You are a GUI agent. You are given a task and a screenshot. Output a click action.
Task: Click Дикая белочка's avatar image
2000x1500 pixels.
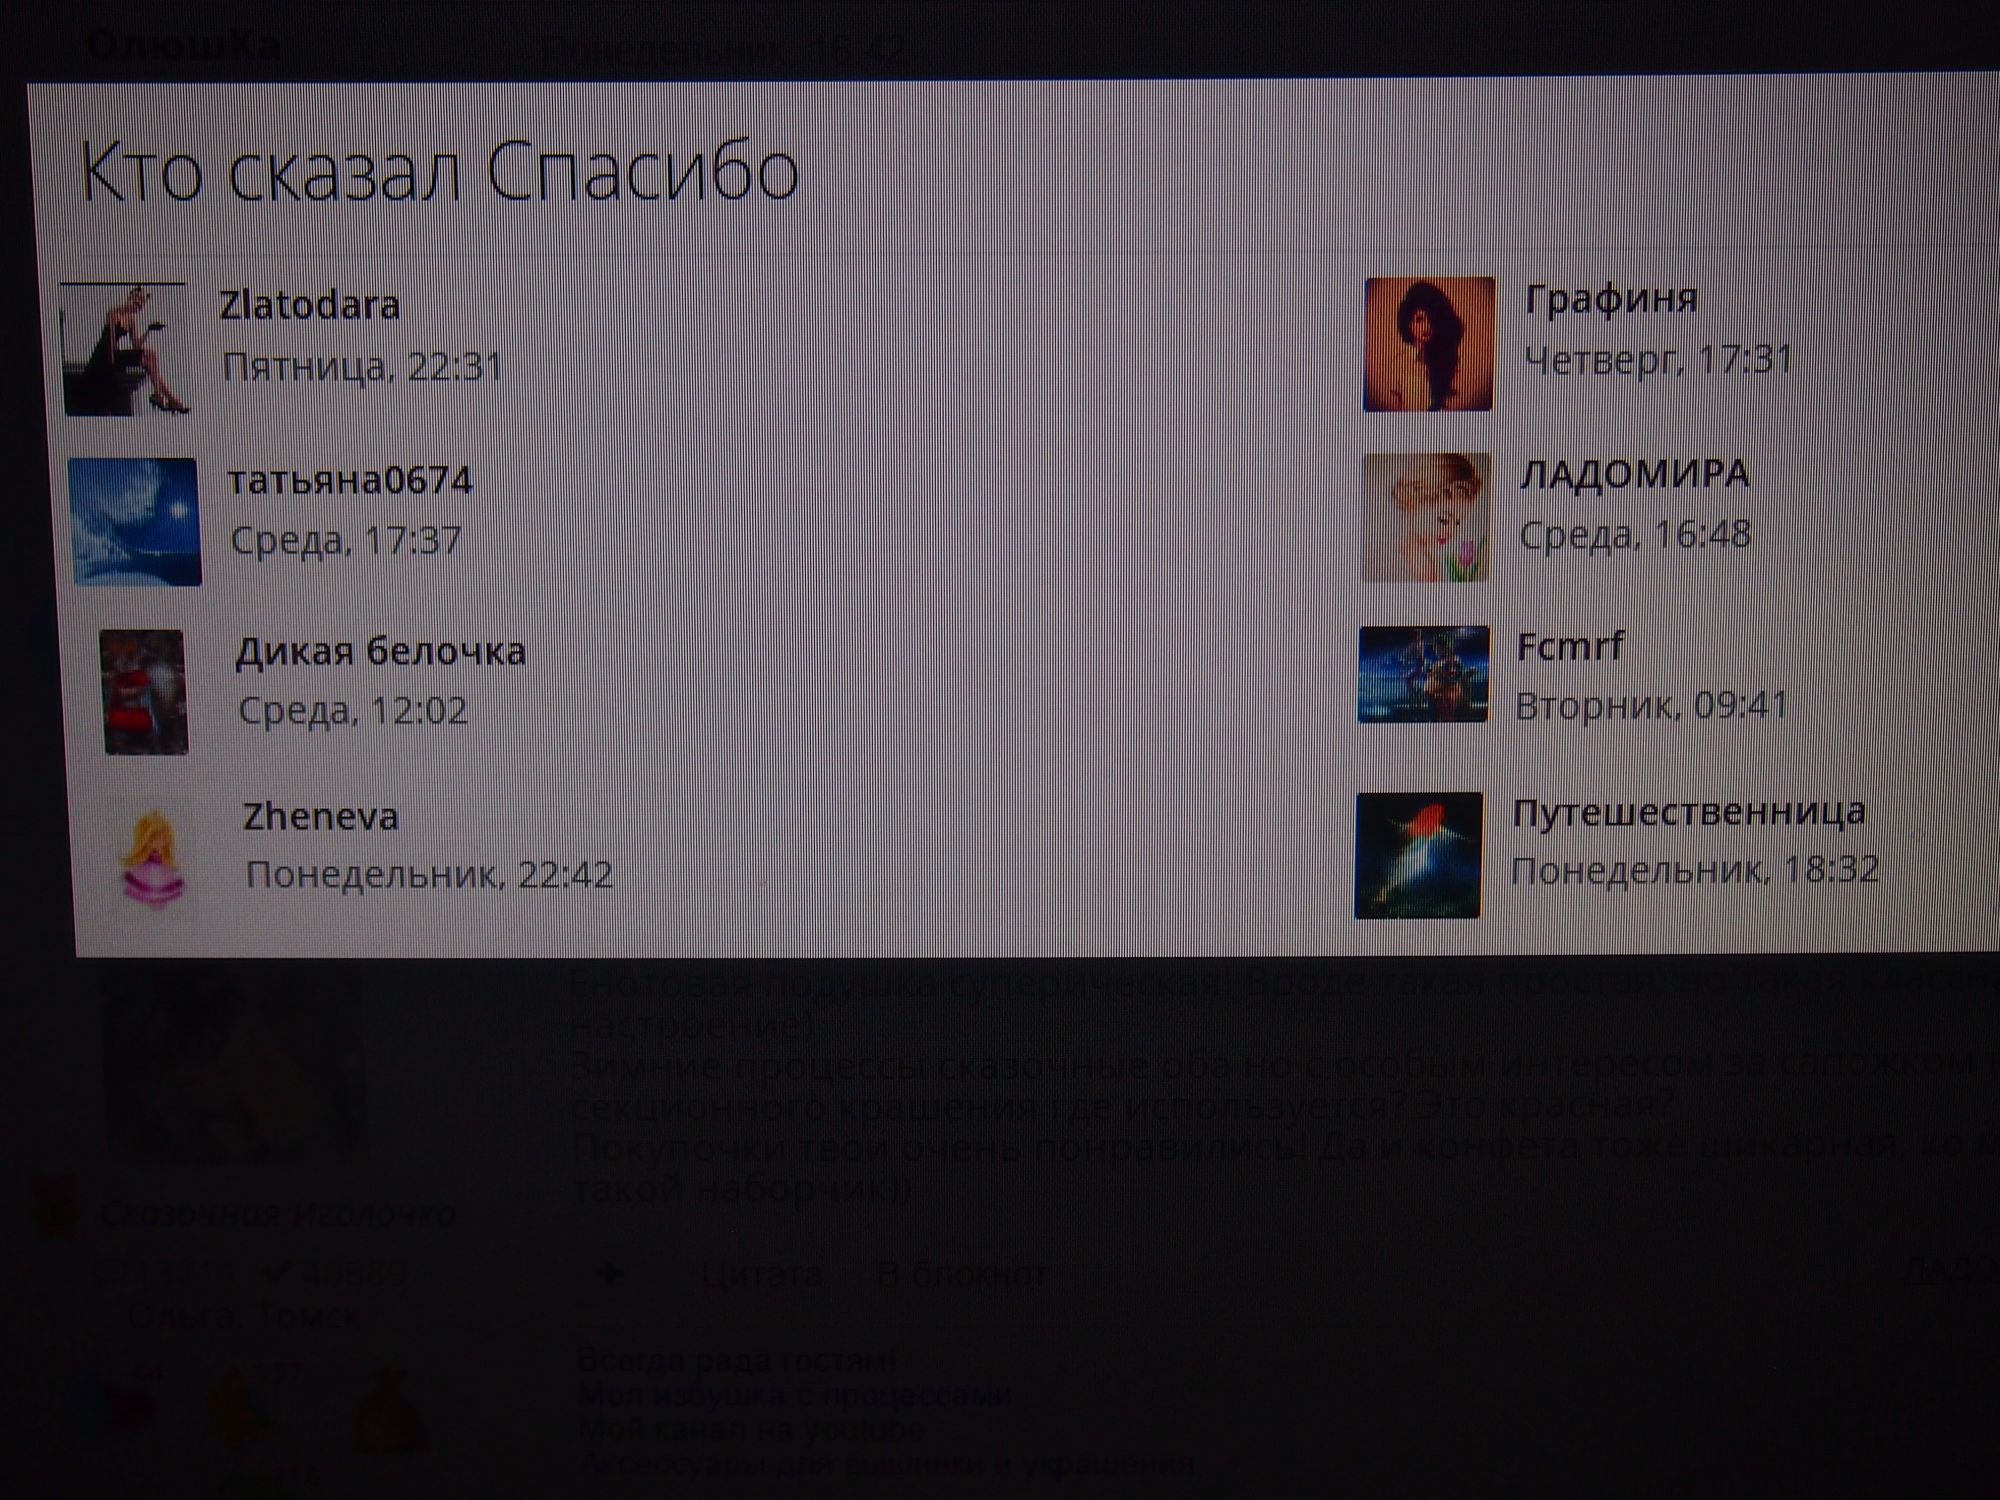click(145, 691)
